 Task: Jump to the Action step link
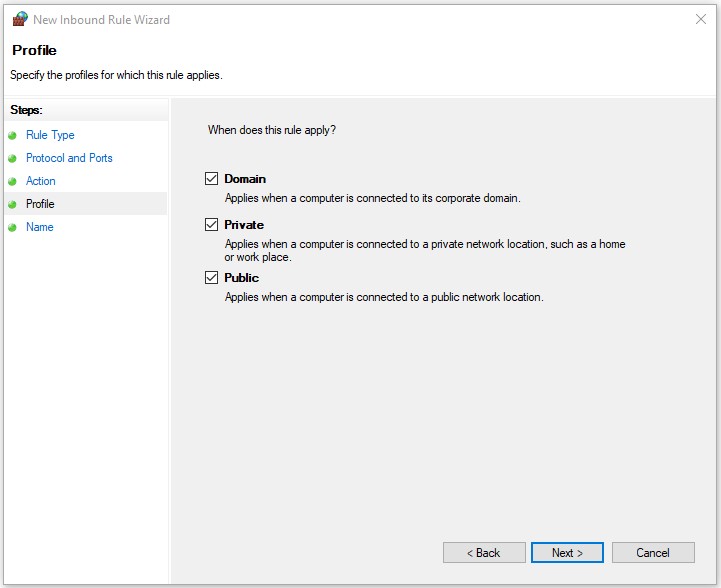click(41, 181)
